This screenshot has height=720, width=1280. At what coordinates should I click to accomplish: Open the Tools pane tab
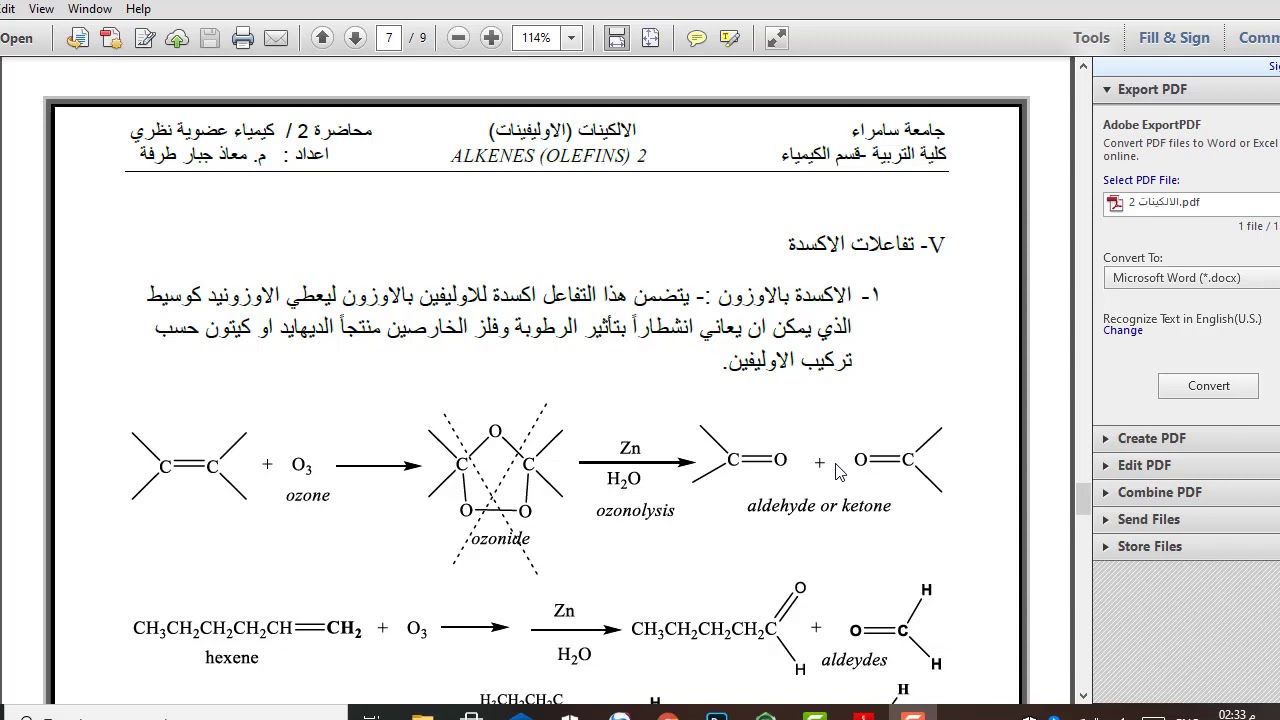point(1091,38)
